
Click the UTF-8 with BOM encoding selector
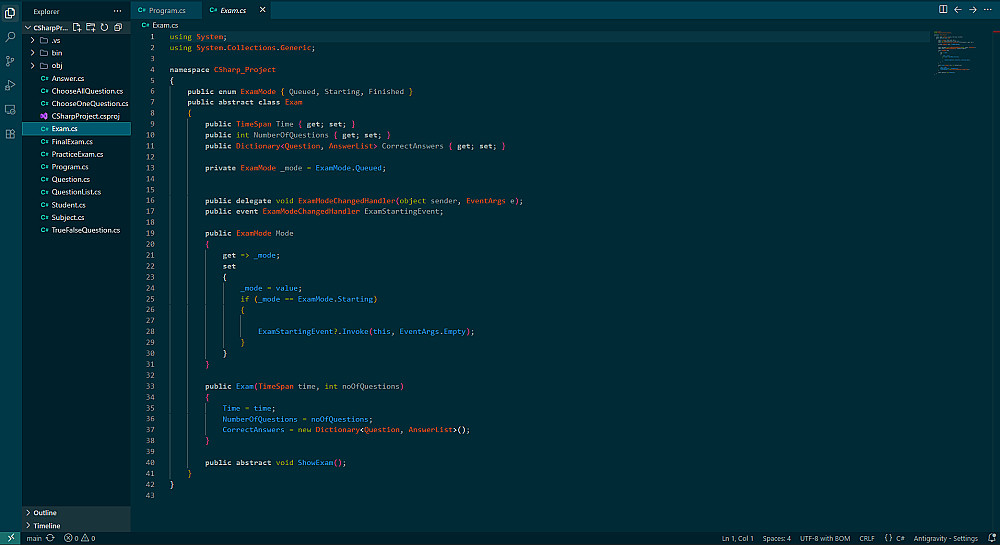(823, 538)
